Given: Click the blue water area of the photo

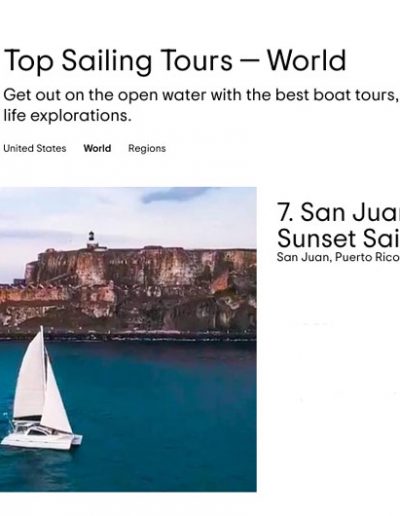Looking at the screenshot, I should [167, 417].
